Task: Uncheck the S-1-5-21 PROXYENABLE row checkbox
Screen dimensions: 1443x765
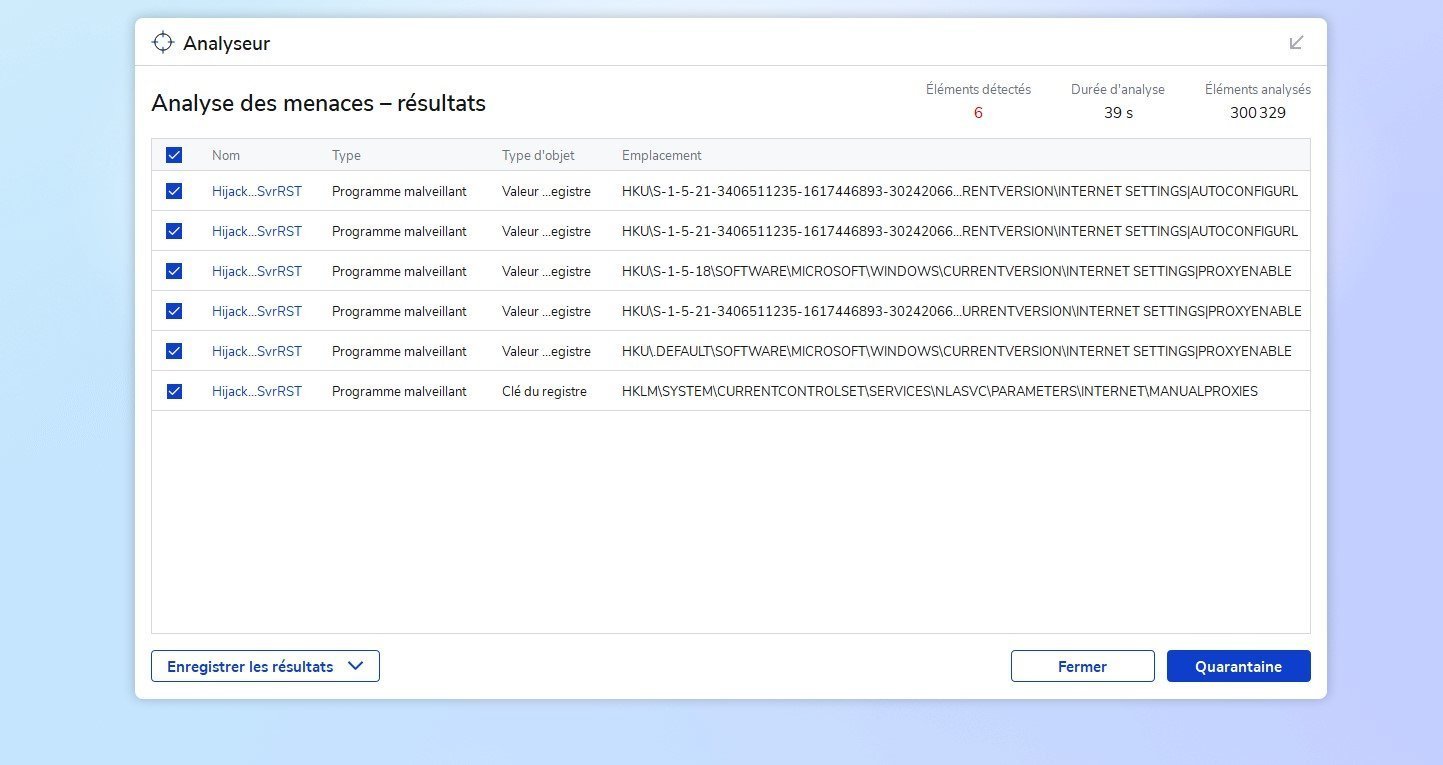Action: click(x=174, y=311)
